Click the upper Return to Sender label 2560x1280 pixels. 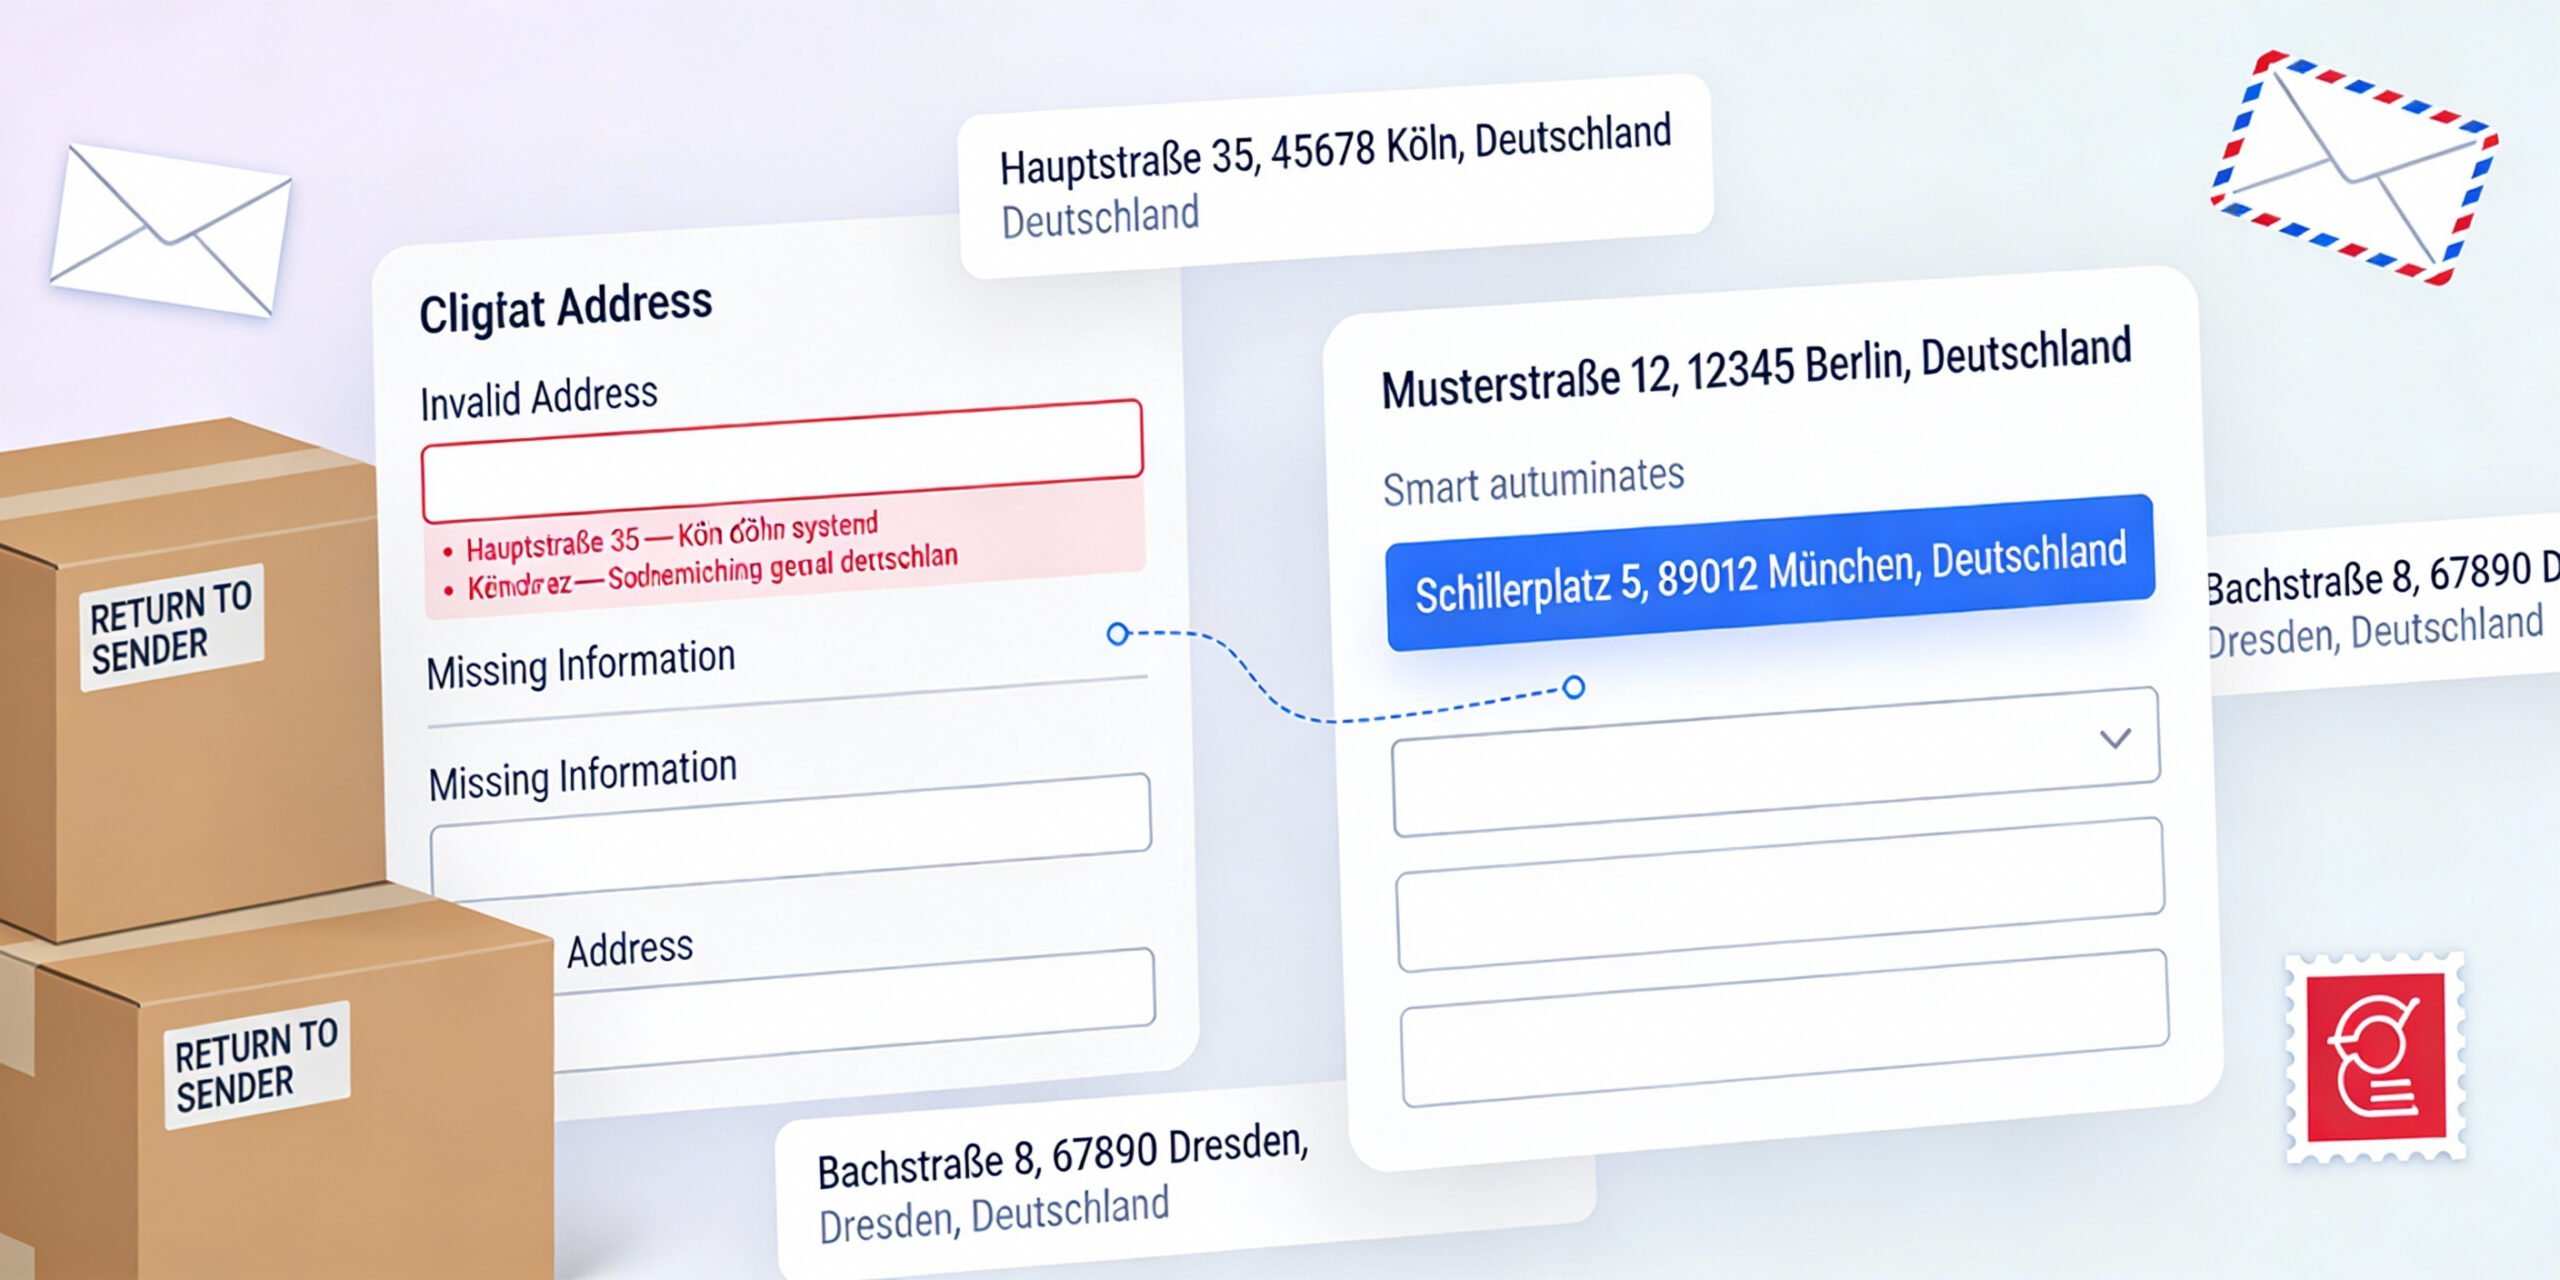tap(171, 627)
